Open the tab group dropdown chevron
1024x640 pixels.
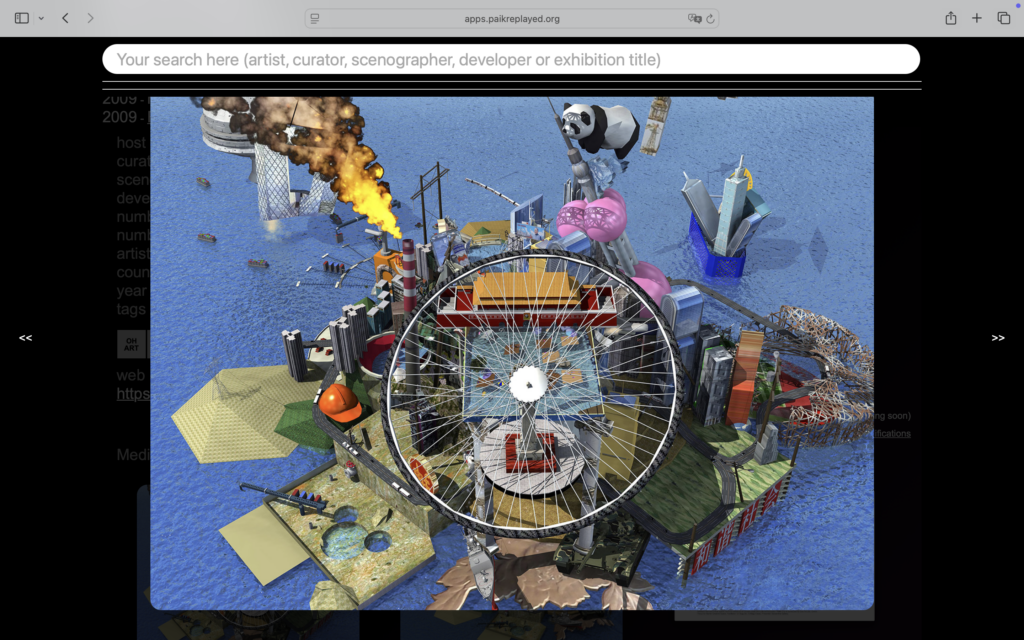coord(41,18)
